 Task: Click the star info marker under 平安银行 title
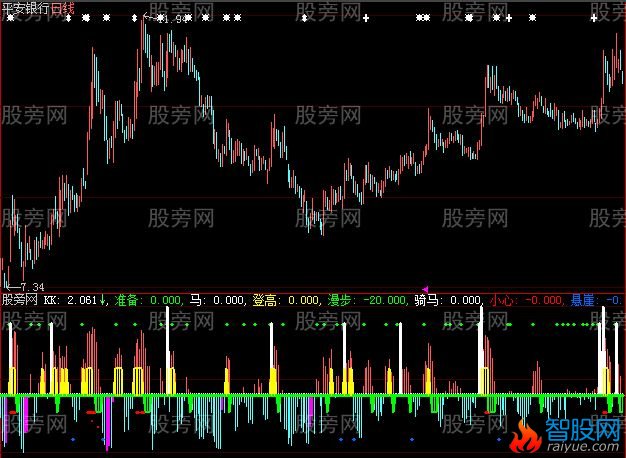pyautogui.click(x=10, y=18)
